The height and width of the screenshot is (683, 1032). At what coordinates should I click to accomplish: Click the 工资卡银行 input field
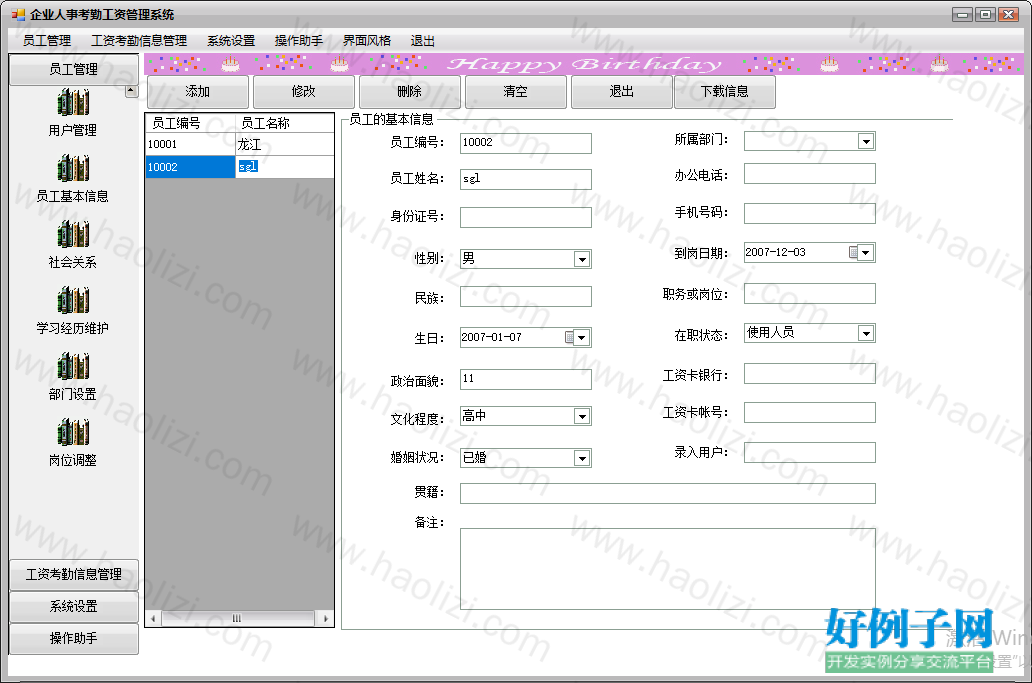(x=810, y=373)
